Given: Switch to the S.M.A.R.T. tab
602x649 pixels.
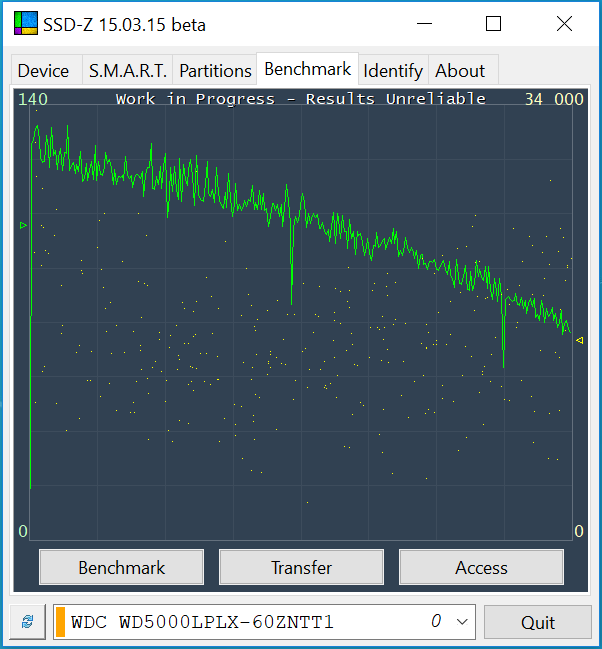Looking at the screenshot, I should pos(128,70).
